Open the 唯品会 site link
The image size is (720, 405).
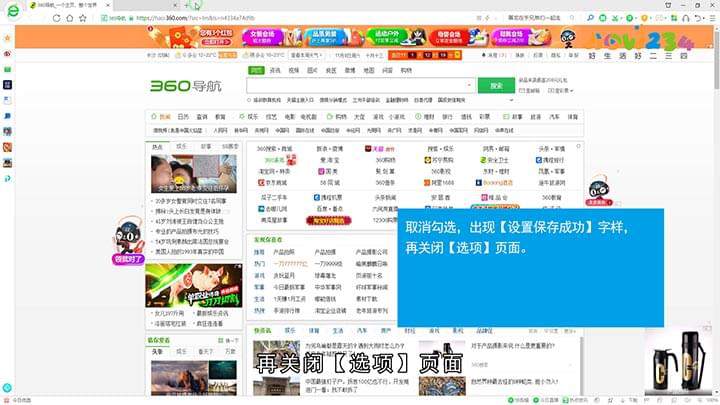(494, 197)
